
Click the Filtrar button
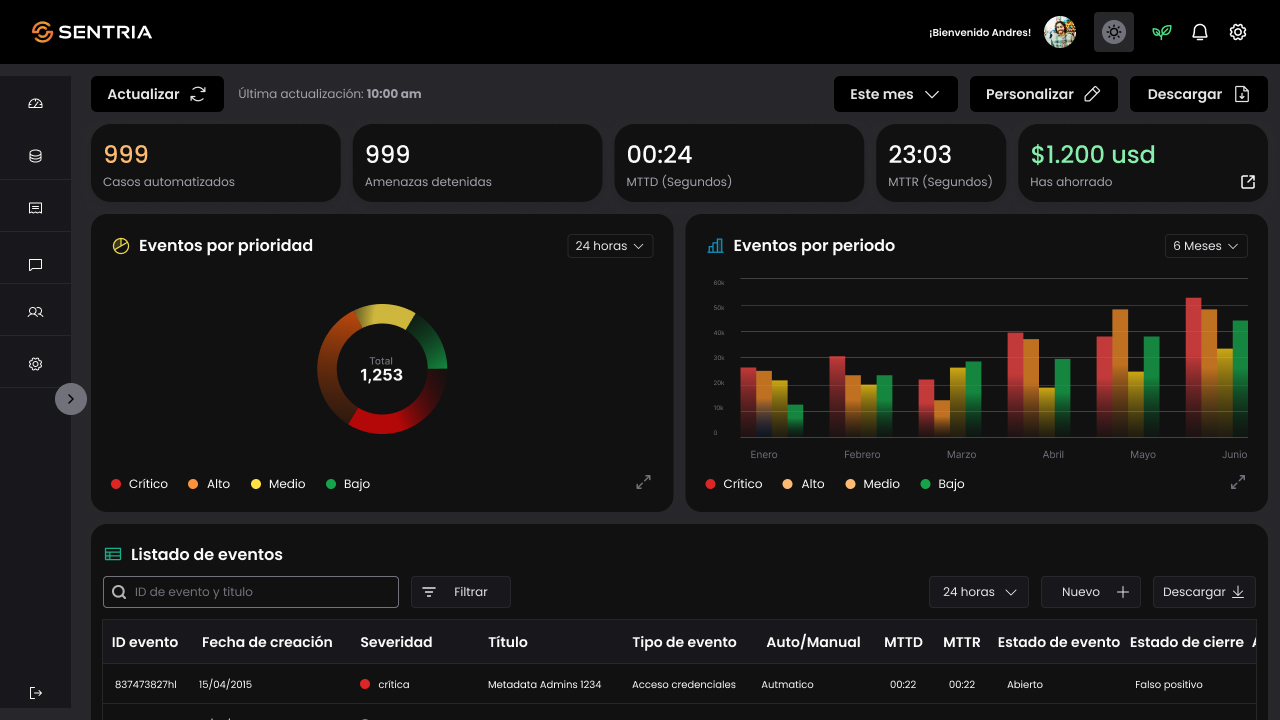tap(461, 592)
